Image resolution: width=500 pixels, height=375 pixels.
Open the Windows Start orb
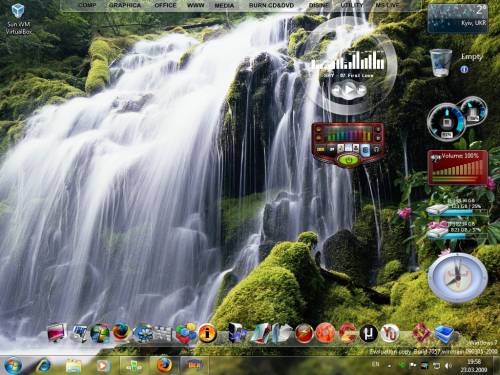click(x=13, y=366)
